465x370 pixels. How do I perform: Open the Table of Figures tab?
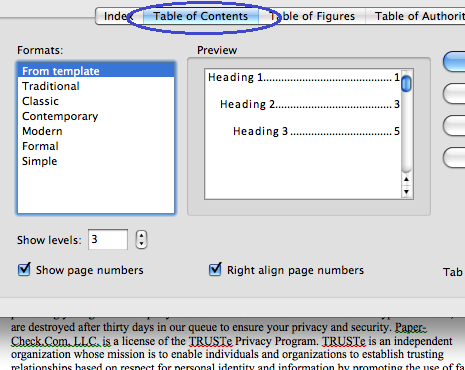coord(312,16)
